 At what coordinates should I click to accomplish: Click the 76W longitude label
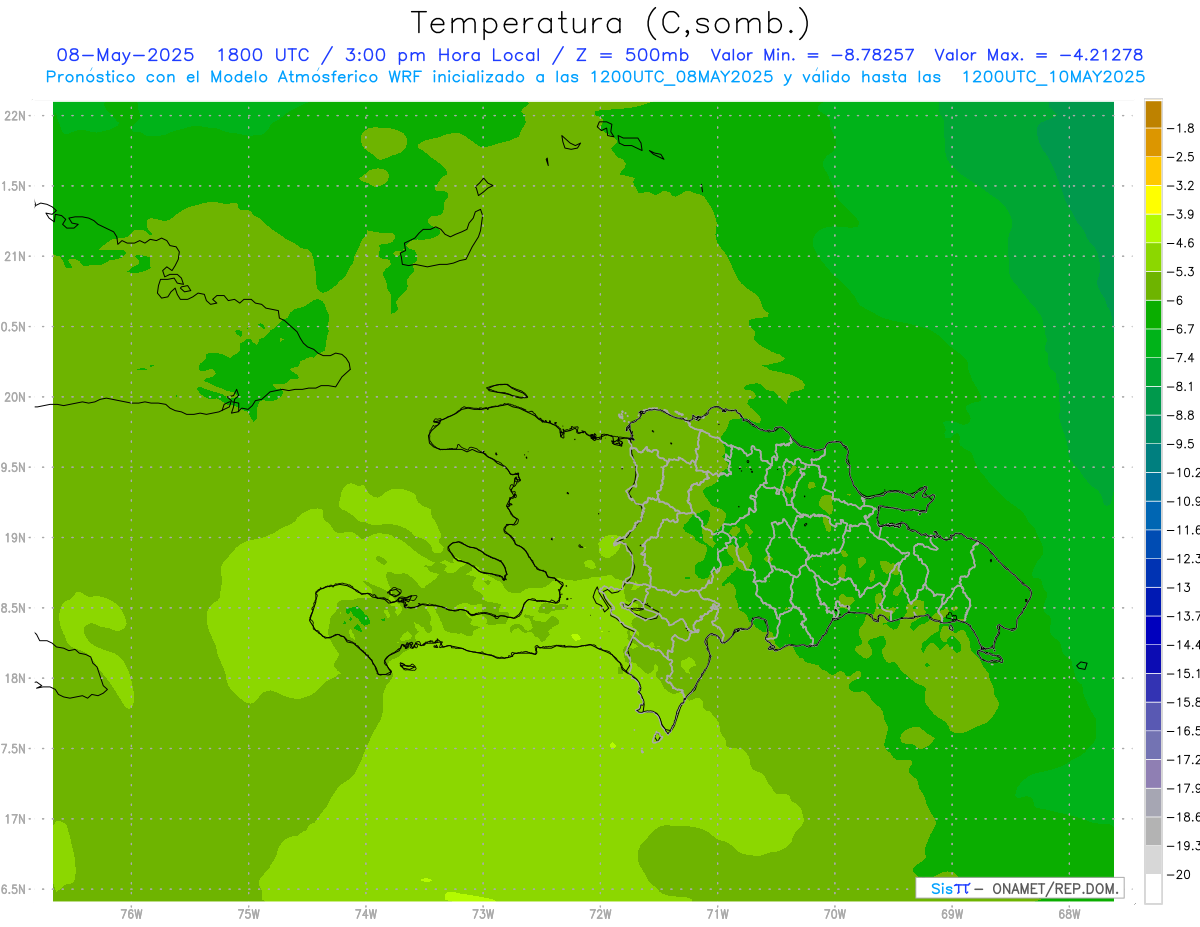[131, 914]
